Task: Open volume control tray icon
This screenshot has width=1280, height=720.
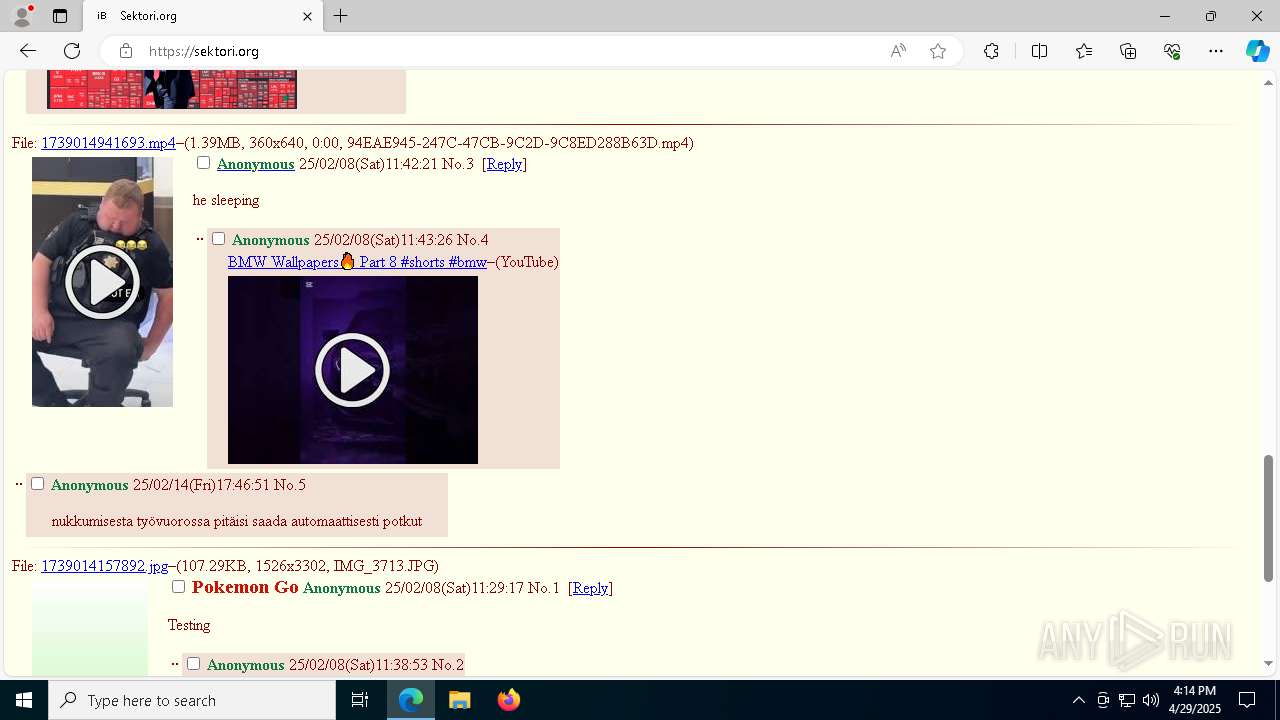Action: coord(1151,700)
